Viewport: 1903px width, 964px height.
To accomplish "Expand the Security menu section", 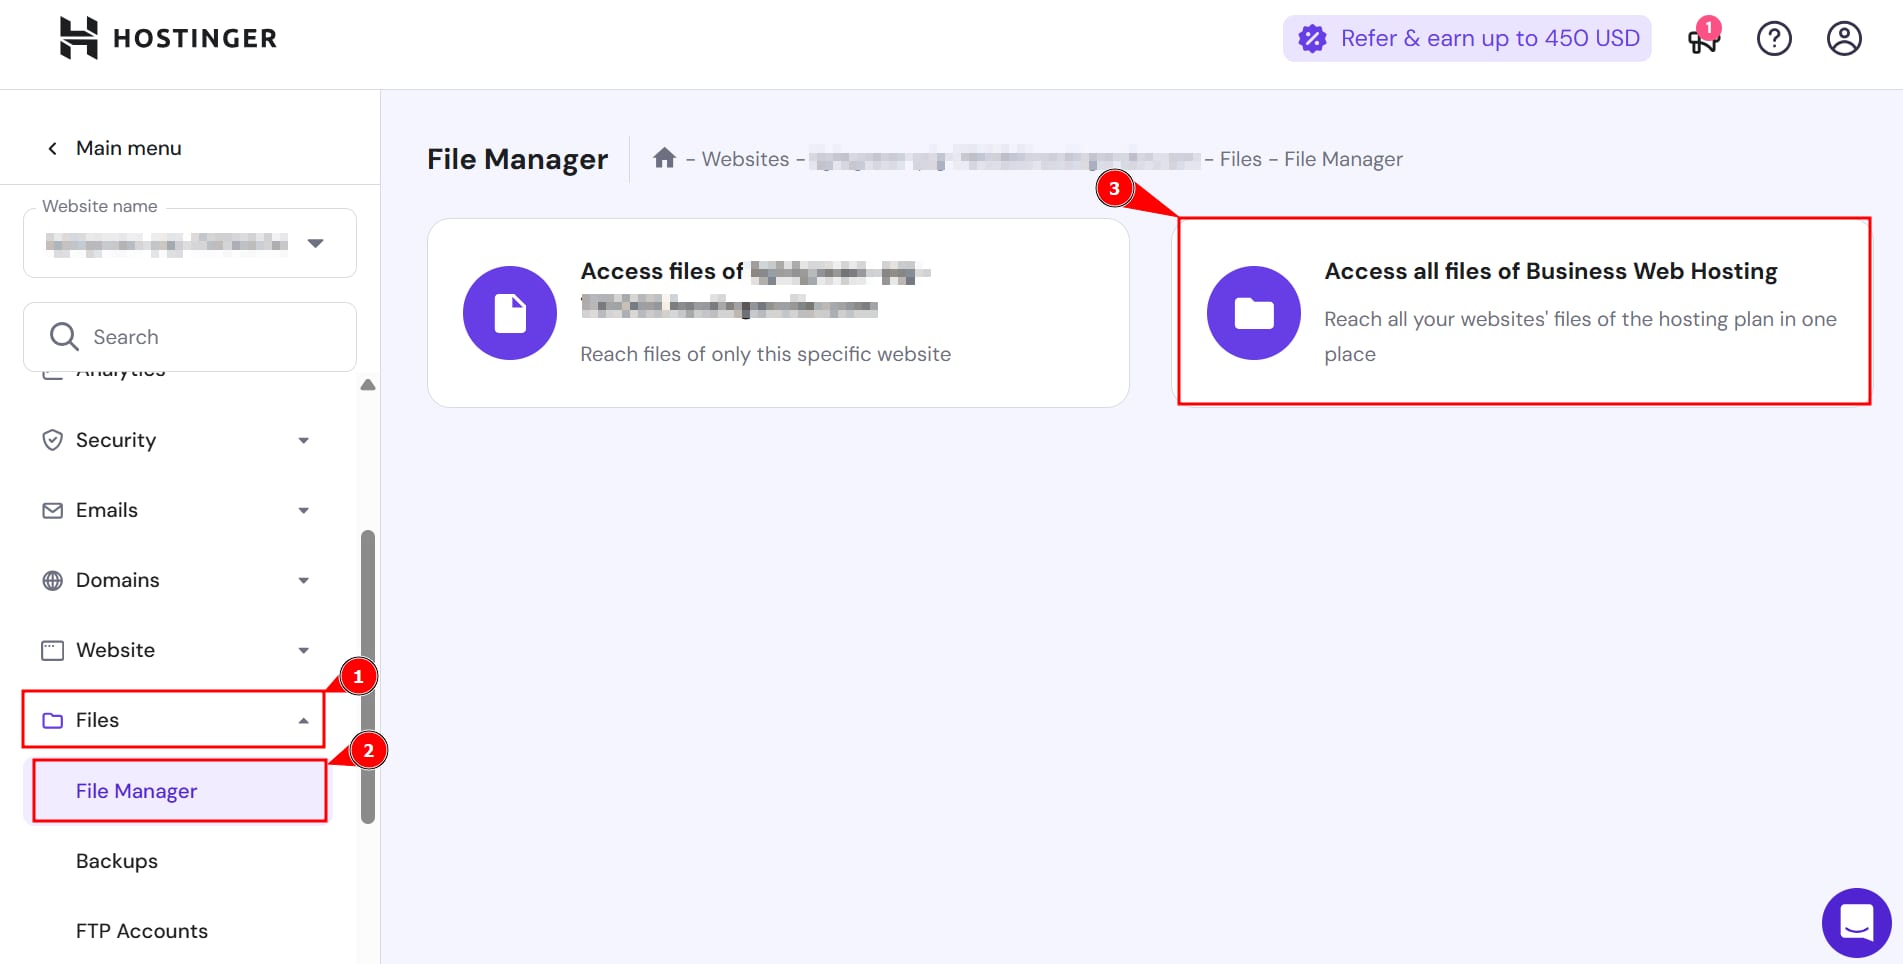I will pos(175,440).
